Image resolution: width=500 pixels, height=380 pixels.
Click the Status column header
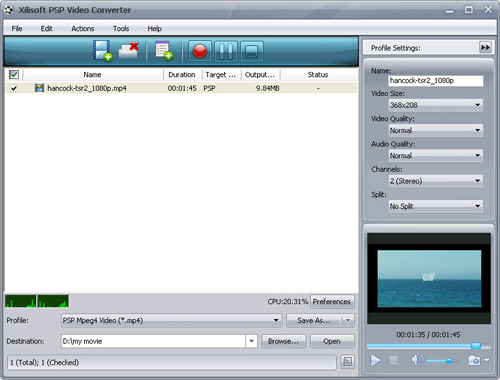[318, 75]
